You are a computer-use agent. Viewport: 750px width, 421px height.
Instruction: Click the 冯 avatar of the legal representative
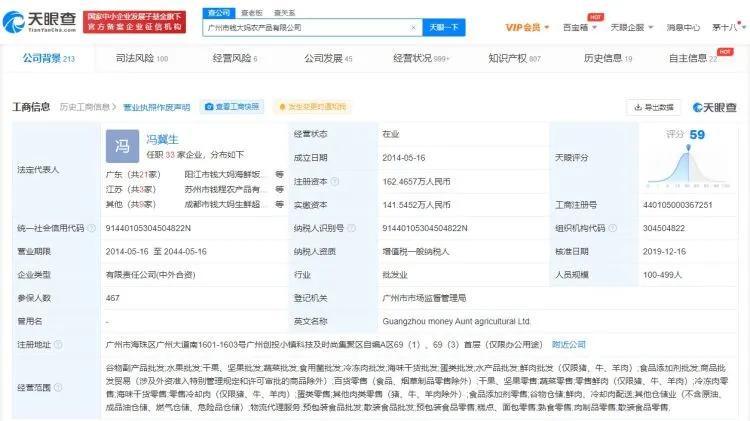coord(122,146)
